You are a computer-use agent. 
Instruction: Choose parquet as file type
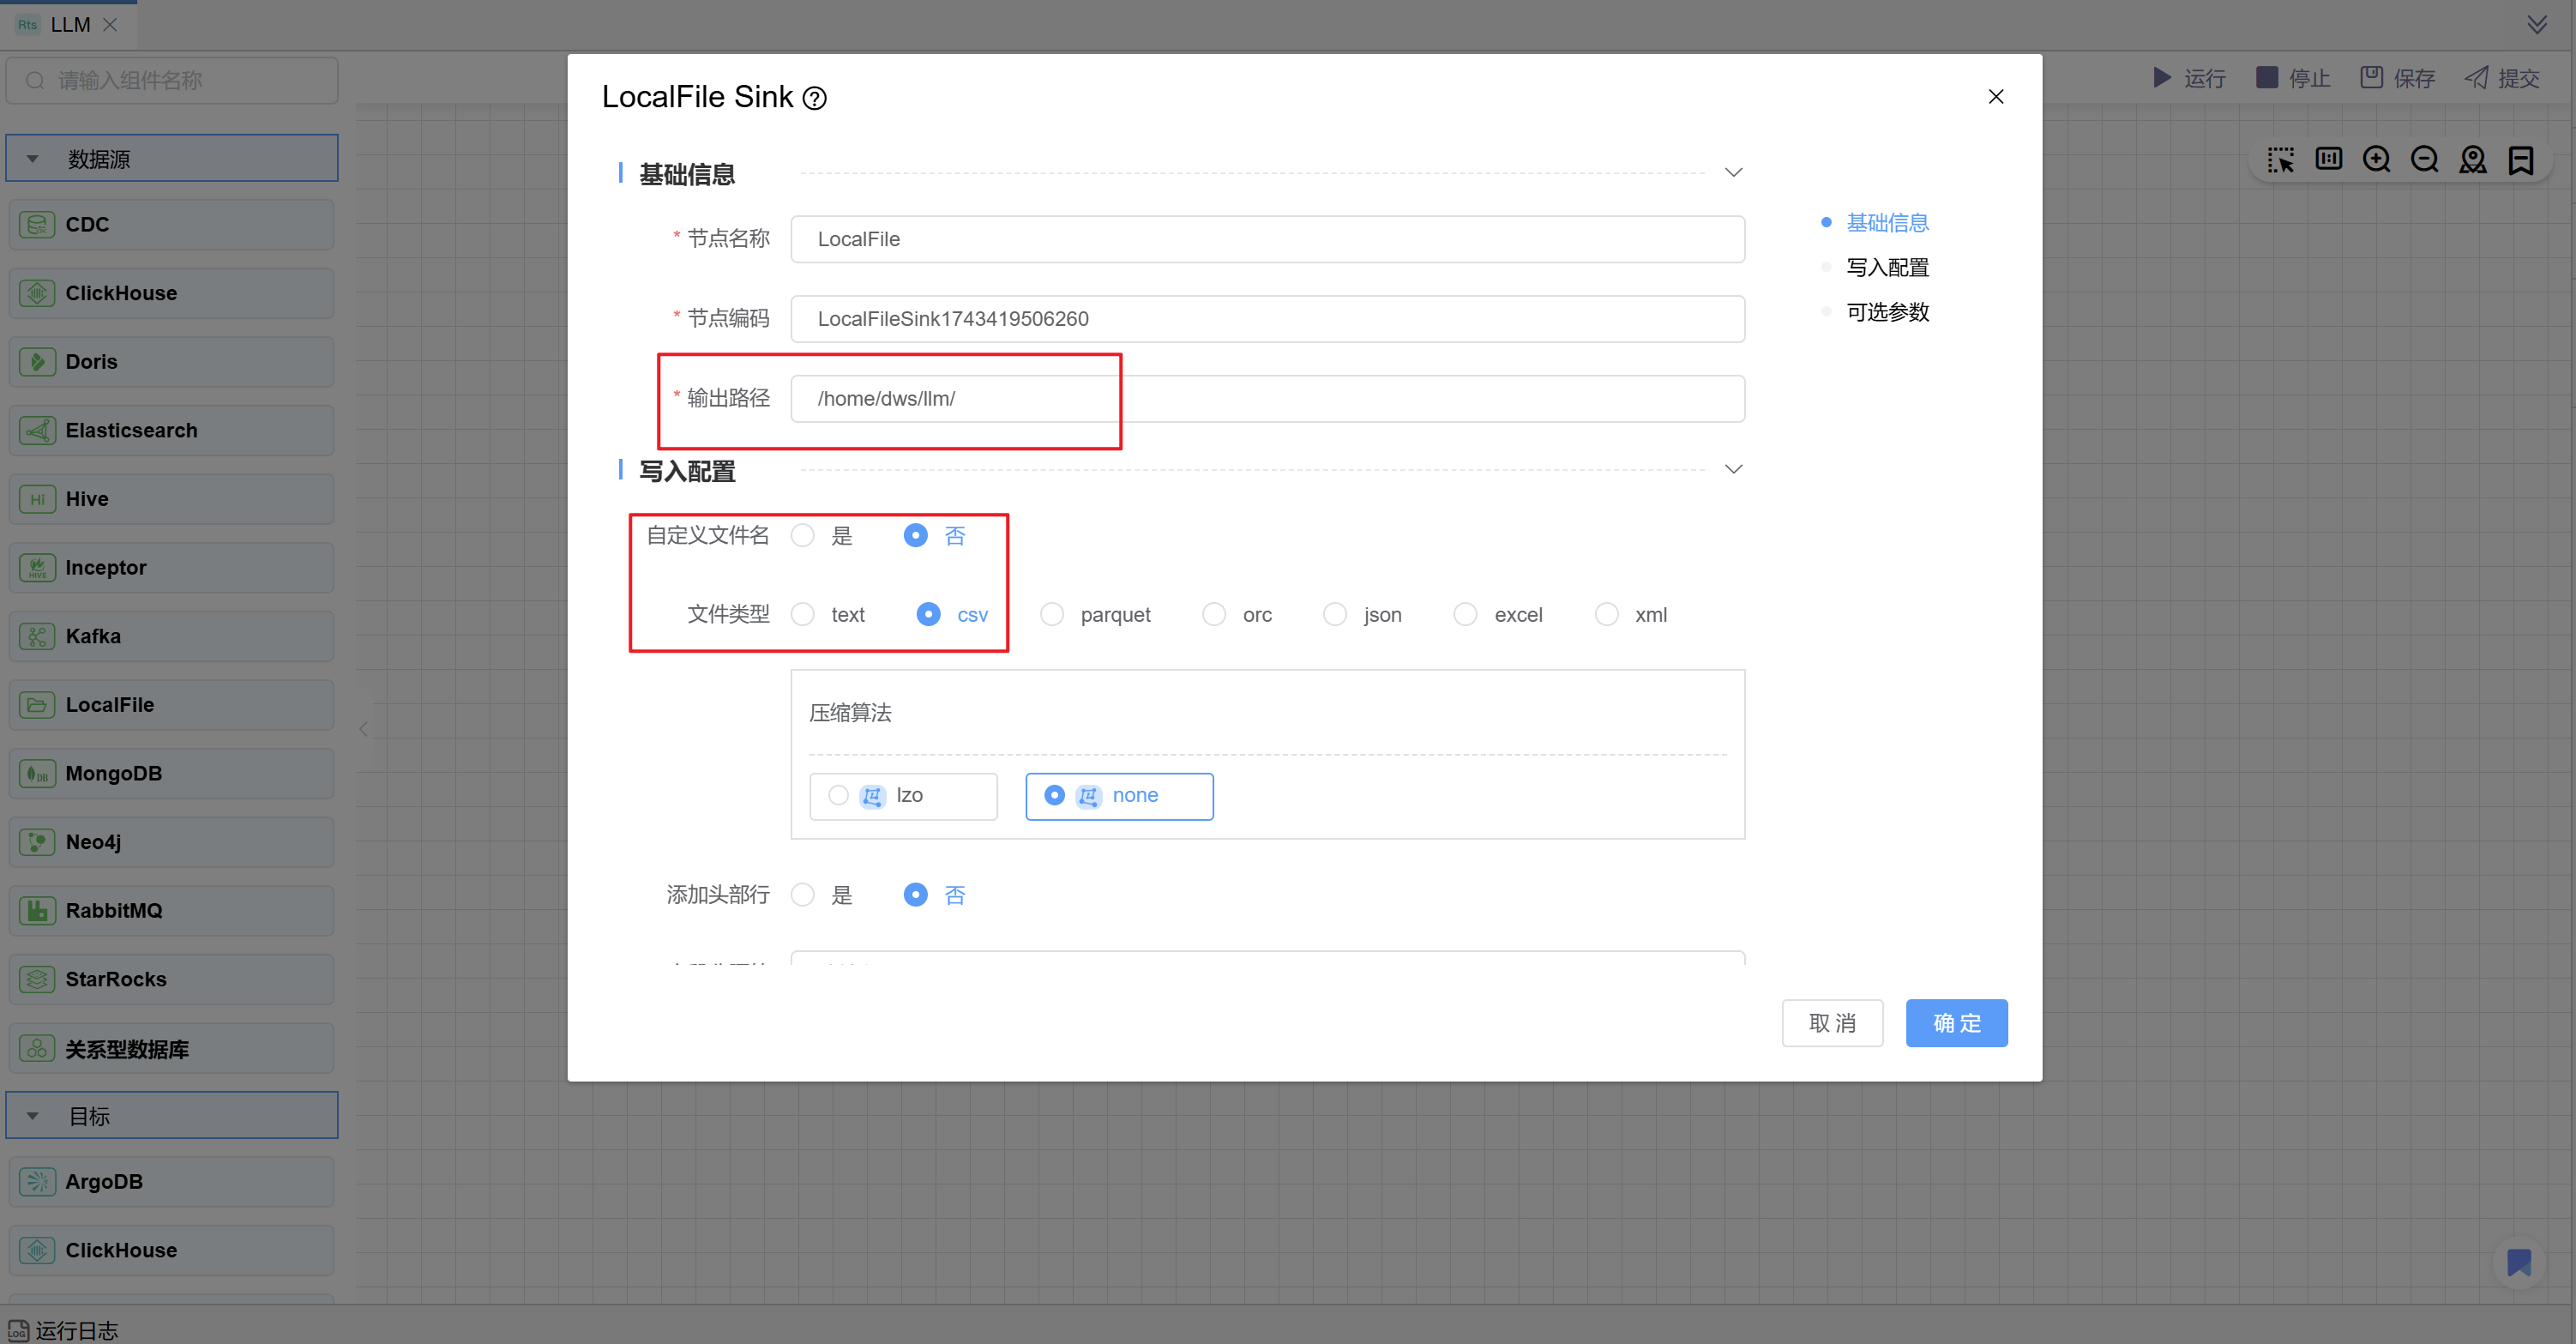click(x=1052, y=614)
